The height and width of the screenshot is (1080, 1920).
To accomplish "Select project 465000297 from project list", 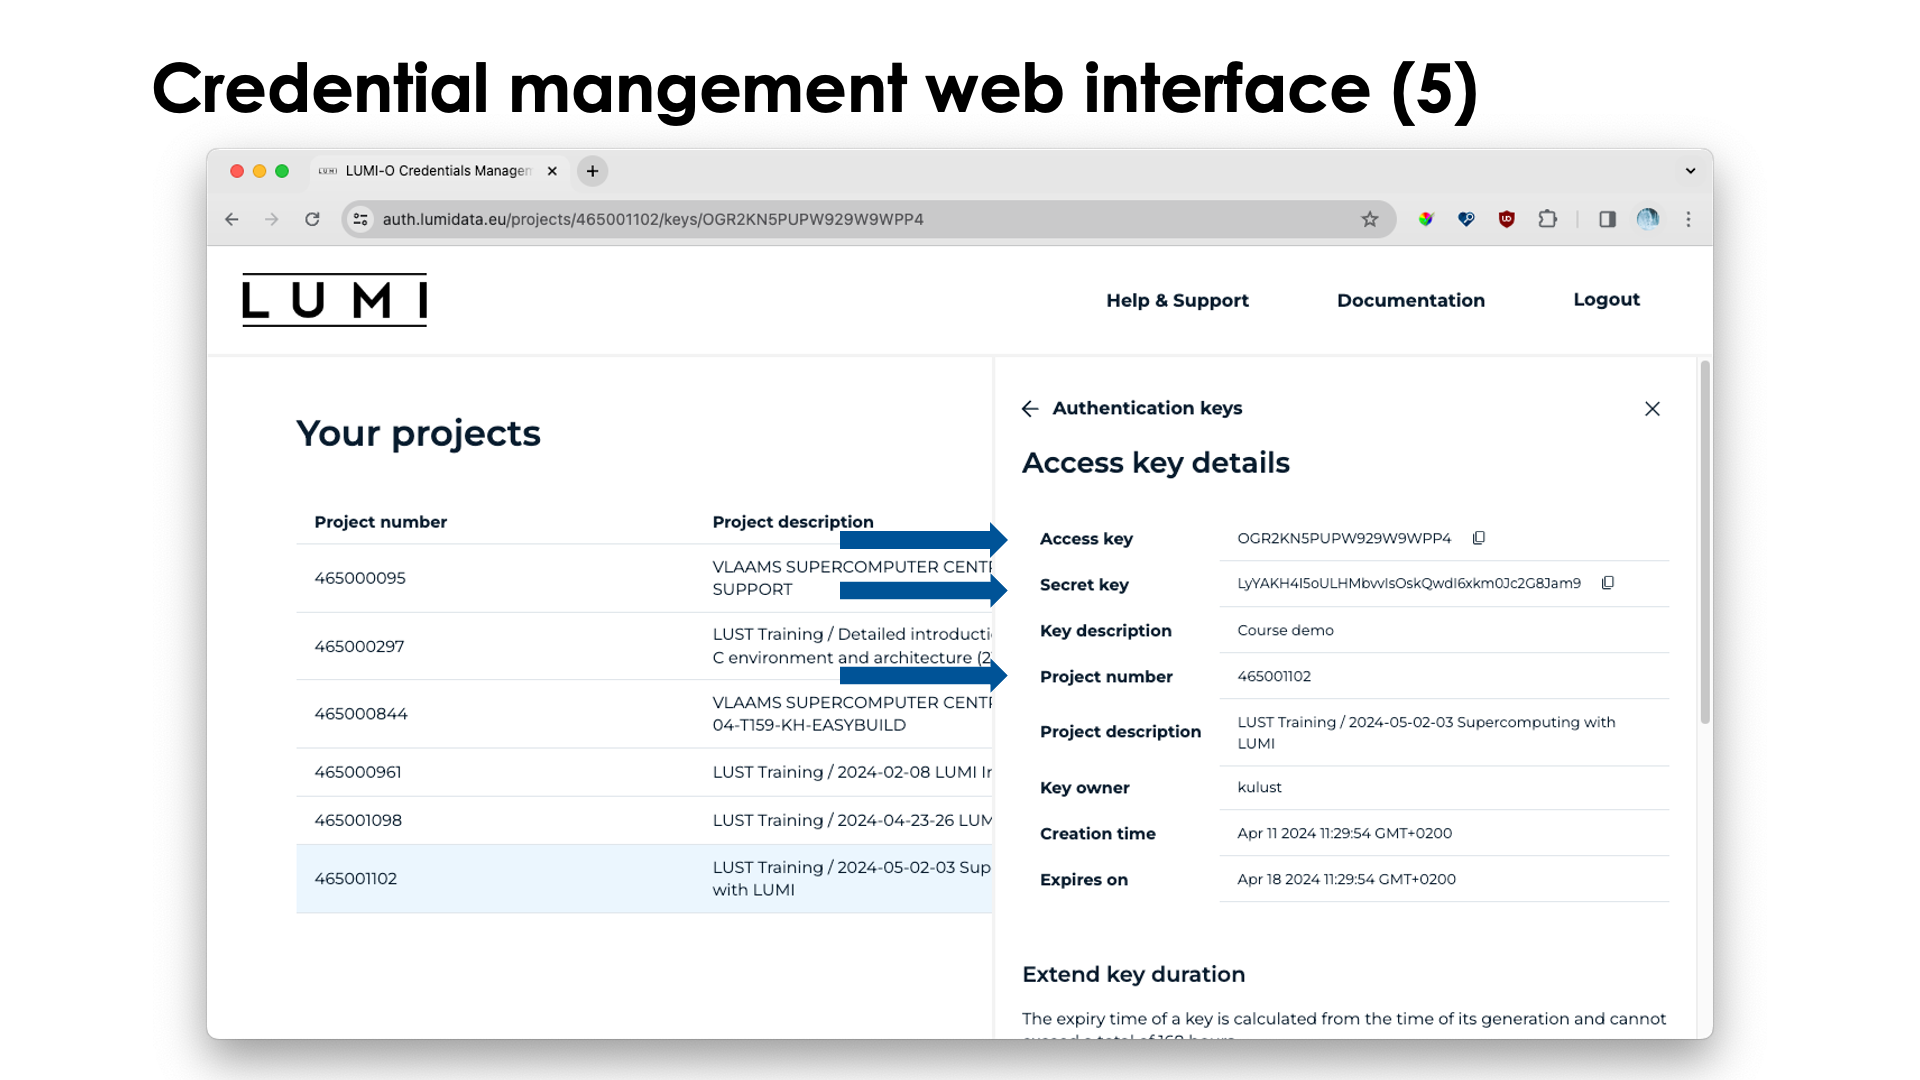I will tap(359, 645).
